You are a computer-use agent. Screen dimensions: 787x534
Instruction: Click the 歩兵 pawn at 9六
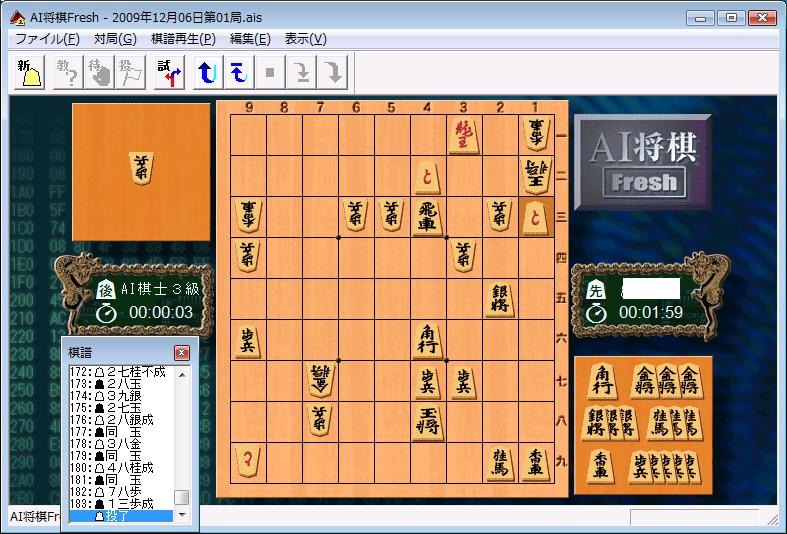(248, 341)
